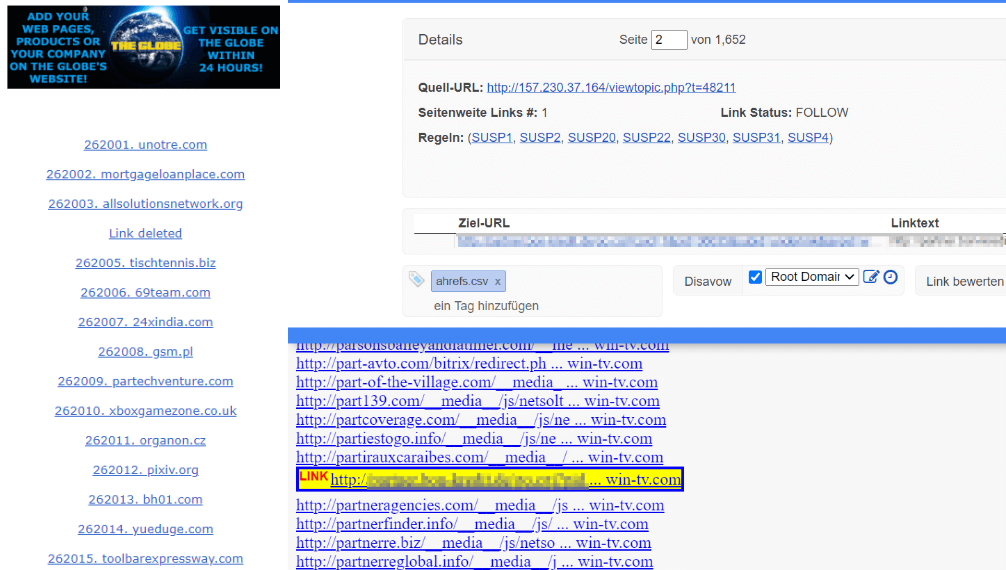The image size is (1006, 570).
Task: Open the part139.com media link
Action: coord(478,401)
